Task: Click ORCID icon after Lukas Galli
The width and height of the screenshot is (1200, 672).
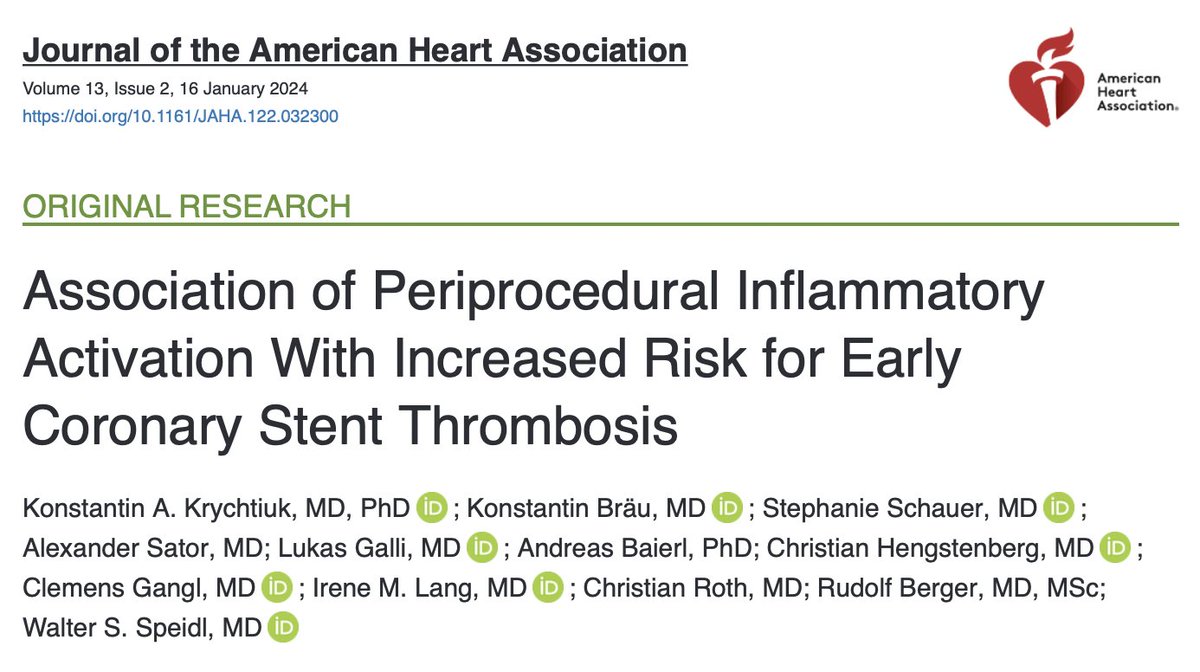Action: coord(483,548)
